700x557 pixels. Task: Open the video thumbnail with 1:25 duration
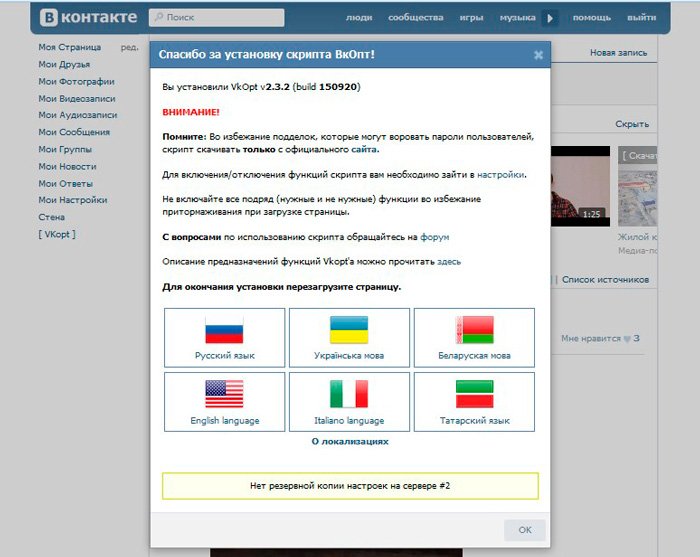pos(580,186)
